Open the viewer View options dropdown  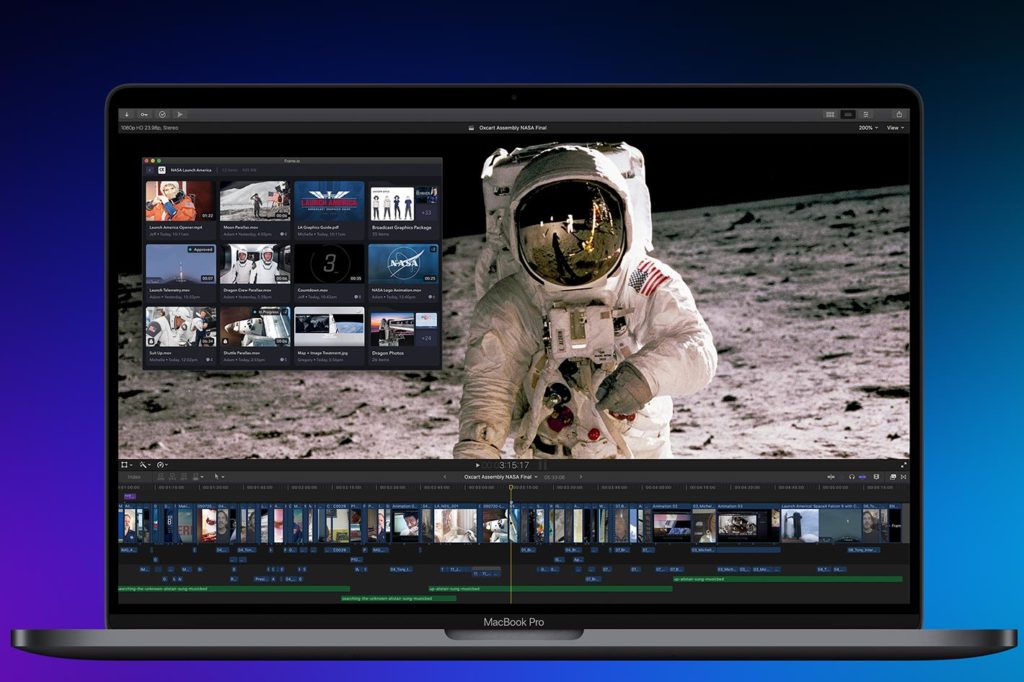coord(895,128)
